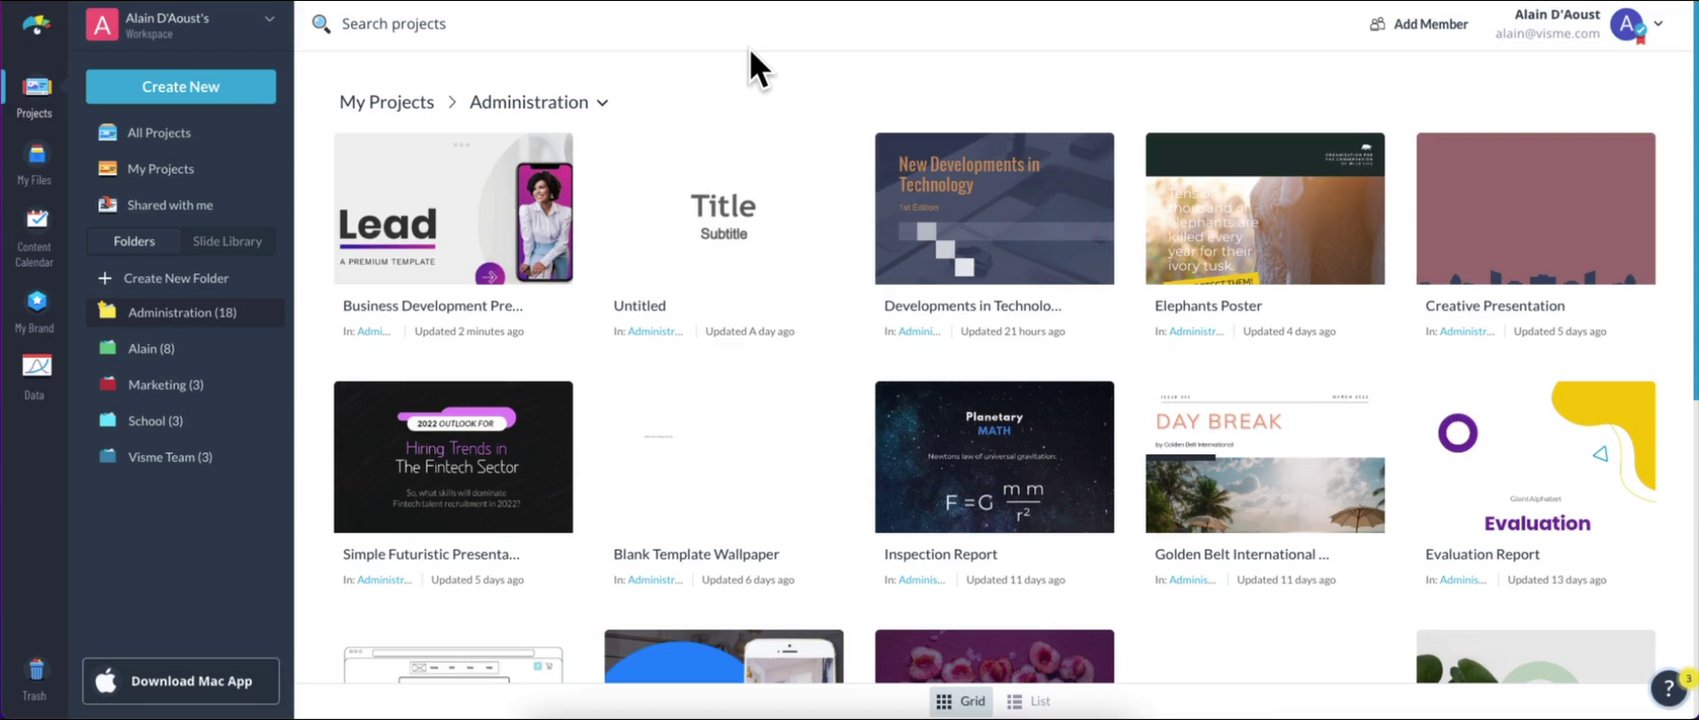Open Blank Template Wallpaper thumbnail
Image resolution: width=1699 pixels, height=720 pixels.
coord(724,457)
